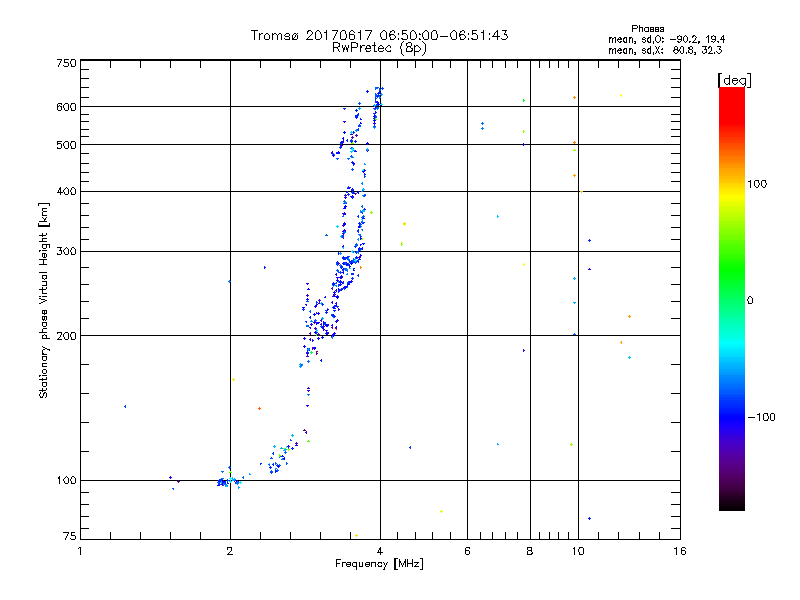Click the X-mode statistics line "80.8, 32.3"
The height and width of the screenshot is (600, 800).
tap(697, 50)
